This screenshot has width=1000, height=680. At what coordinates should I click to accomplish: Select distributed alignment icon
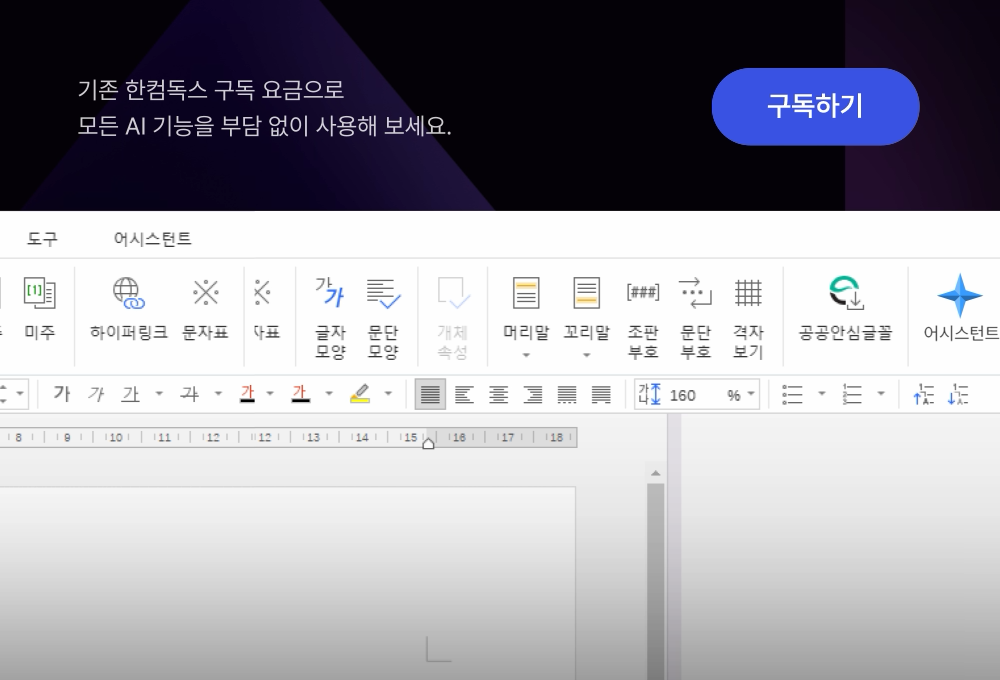tap(567, 394)
